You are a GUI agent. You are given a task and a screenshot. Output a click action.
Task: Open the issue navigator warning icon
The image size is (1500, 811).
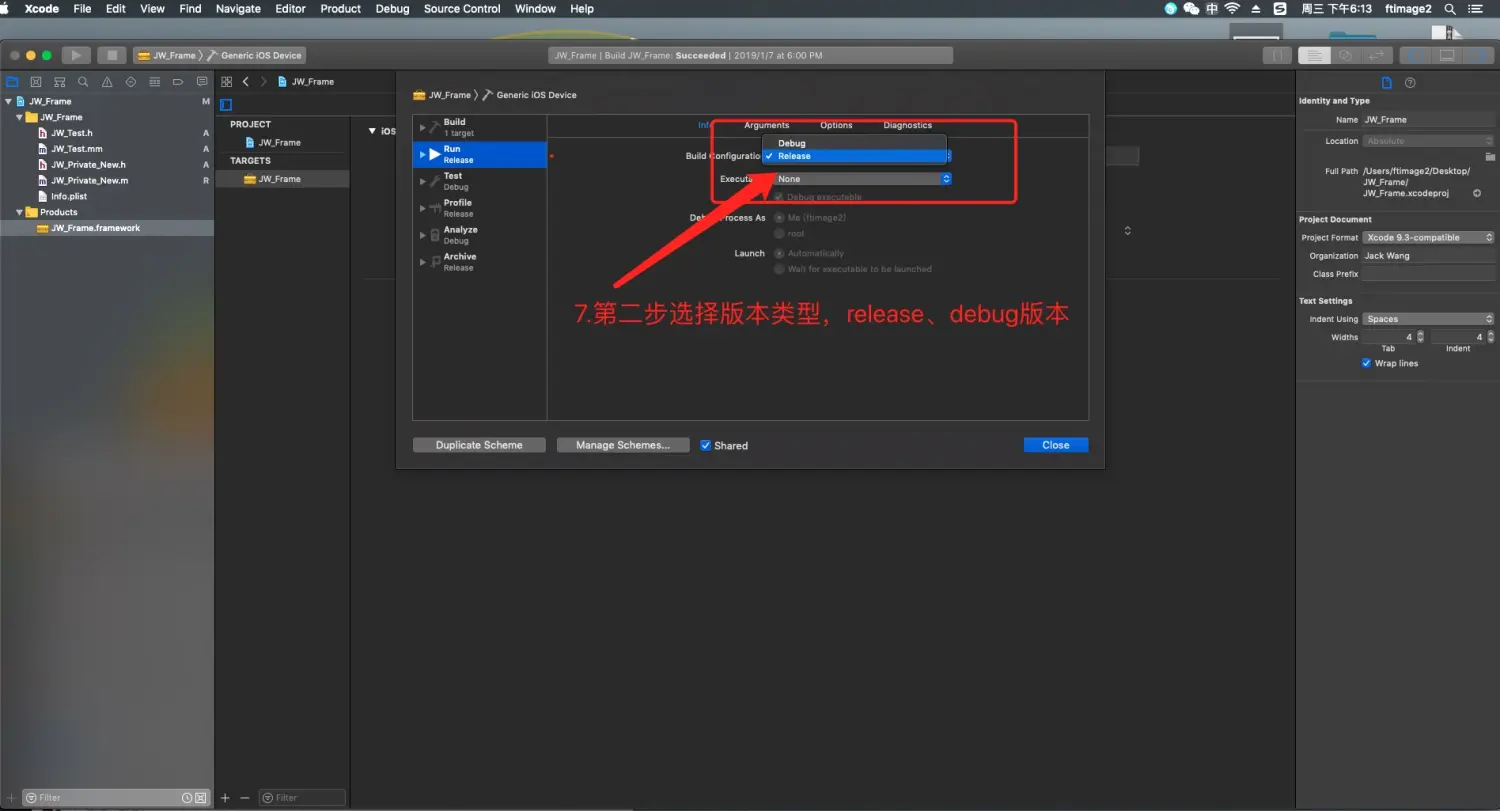pos(107,82)
